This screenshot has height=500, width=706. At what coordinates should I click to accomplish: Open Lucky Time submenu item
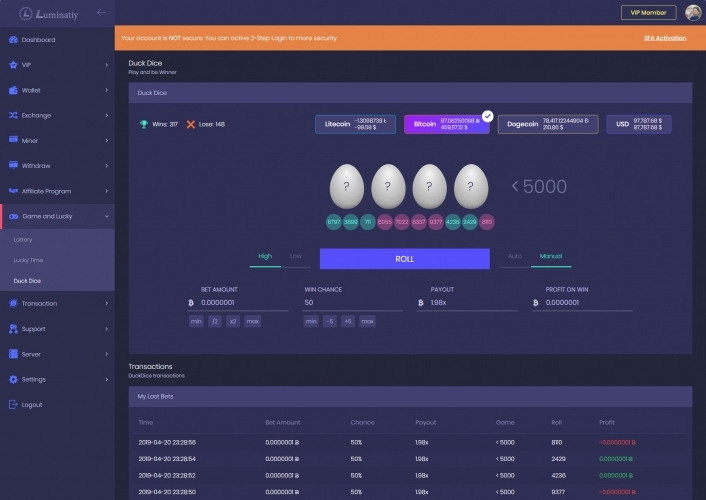tap(28, 260)
